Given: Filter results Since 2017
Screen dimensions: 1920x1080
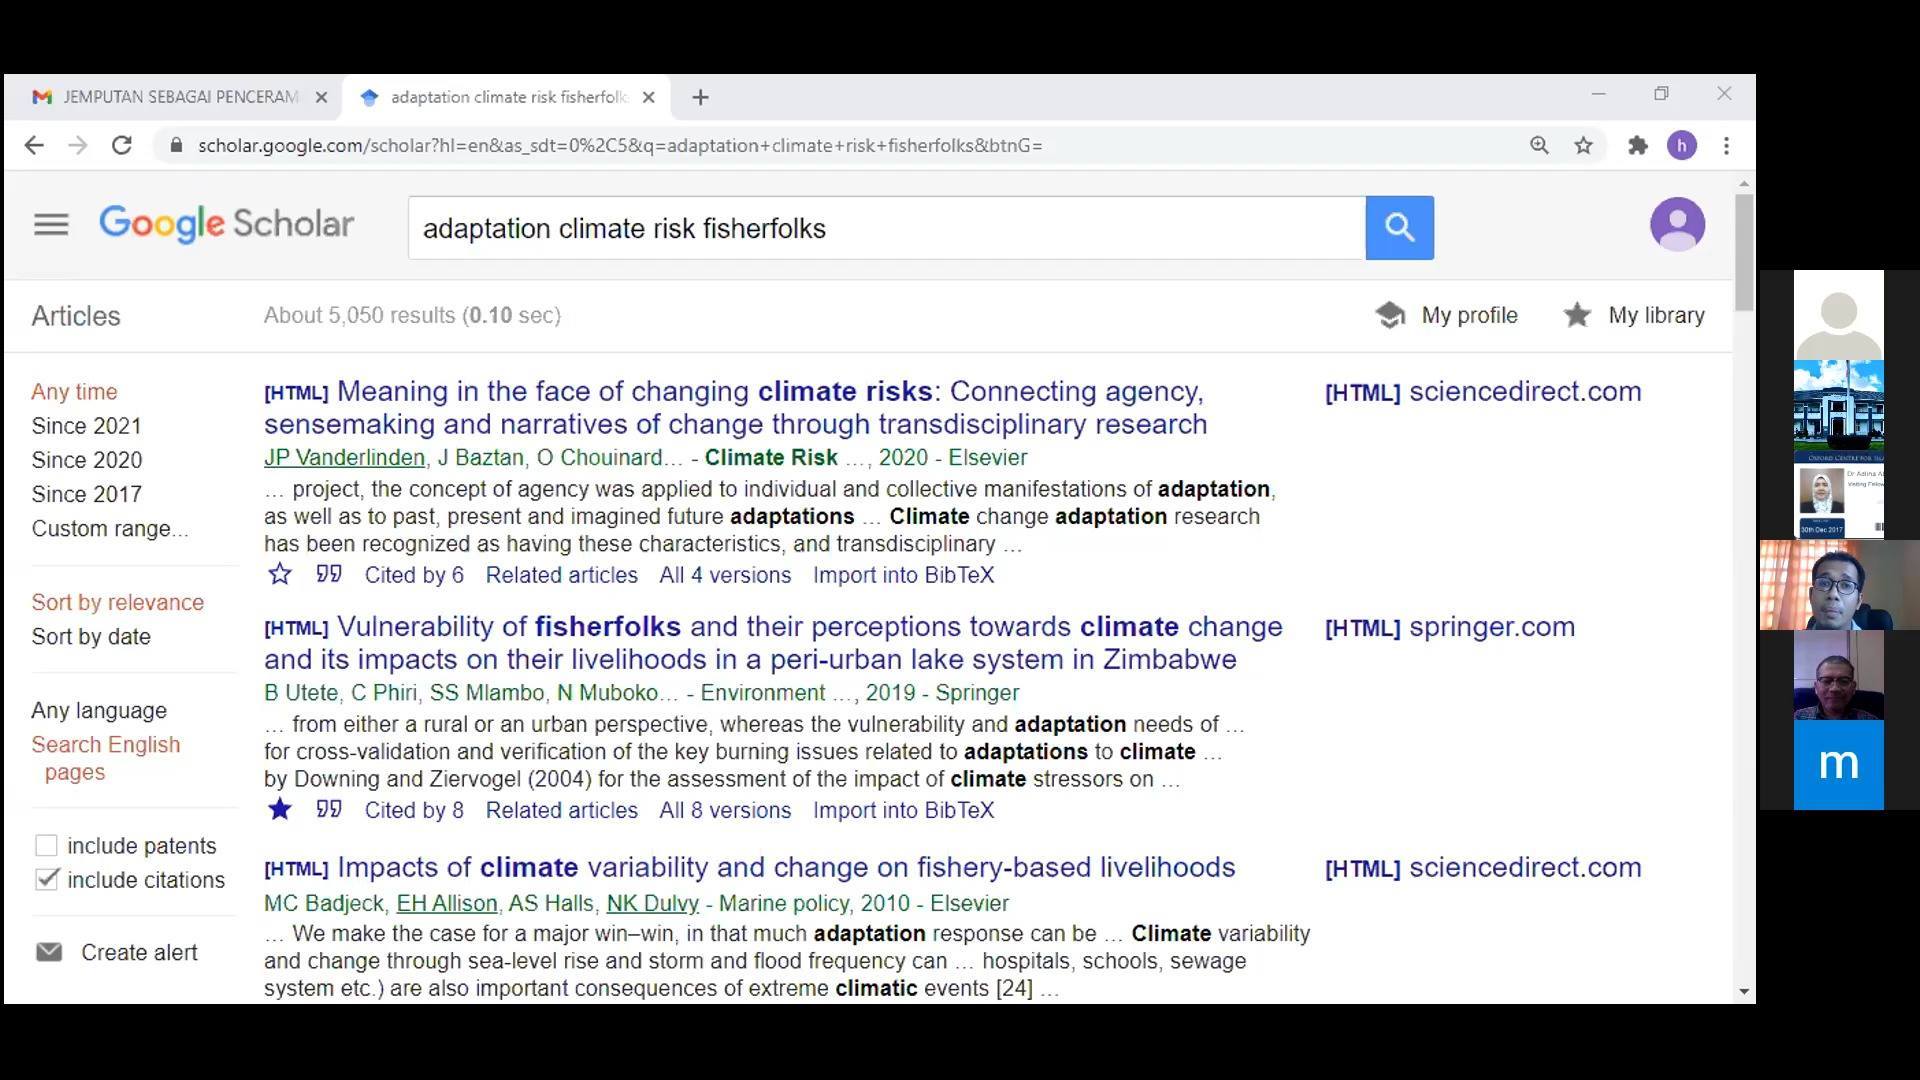Looking at the screenshot, I should pos(86,494).
